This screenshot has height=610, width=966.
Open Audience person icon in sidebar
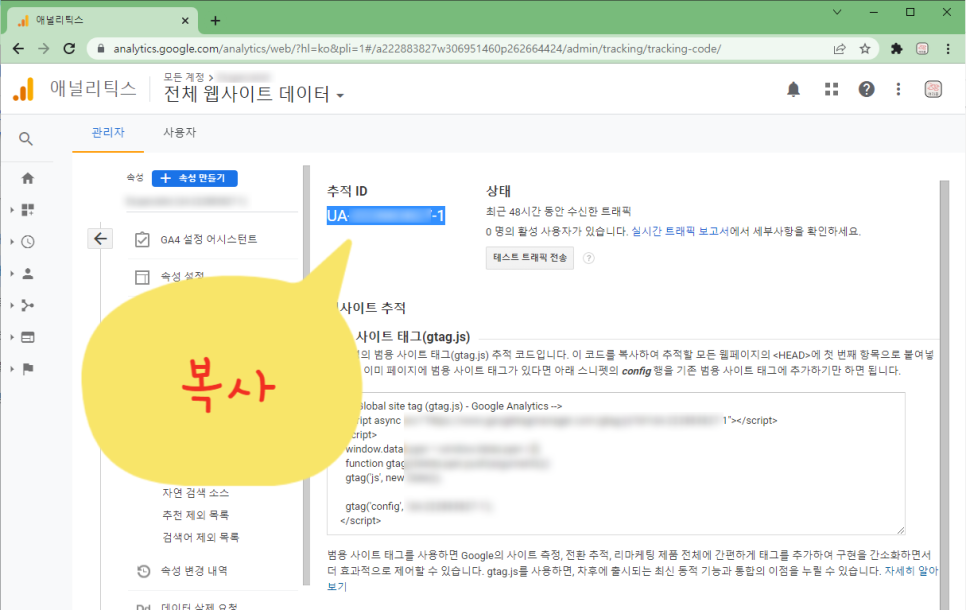click(x=28, y=274)
